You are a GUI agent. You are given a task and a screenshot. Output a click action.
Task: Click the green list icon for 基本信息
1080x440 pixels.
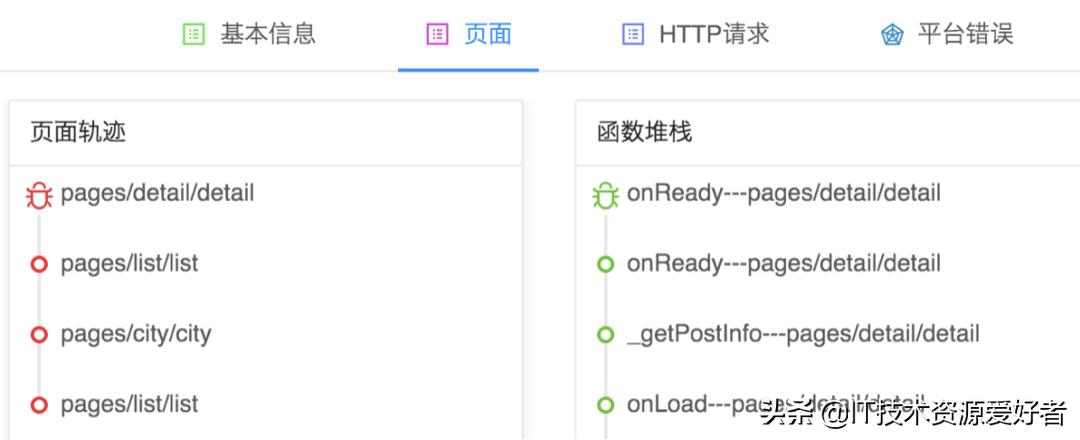coord(193,34)
